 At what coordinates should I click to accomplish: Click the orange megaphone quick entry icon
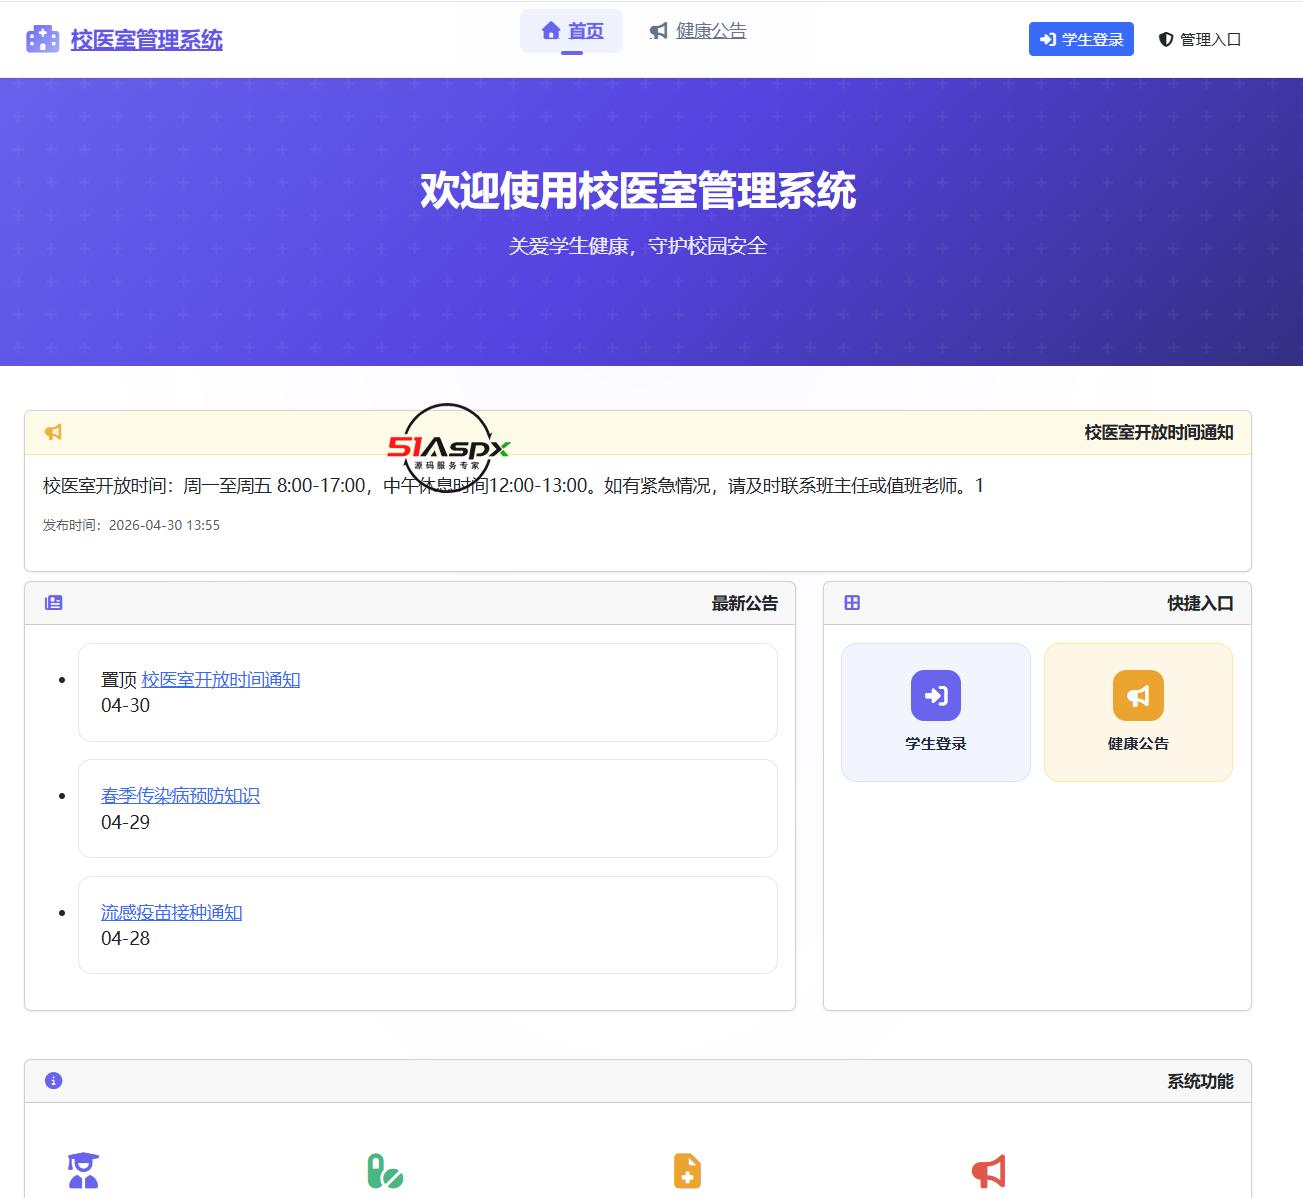[1138, 695]
